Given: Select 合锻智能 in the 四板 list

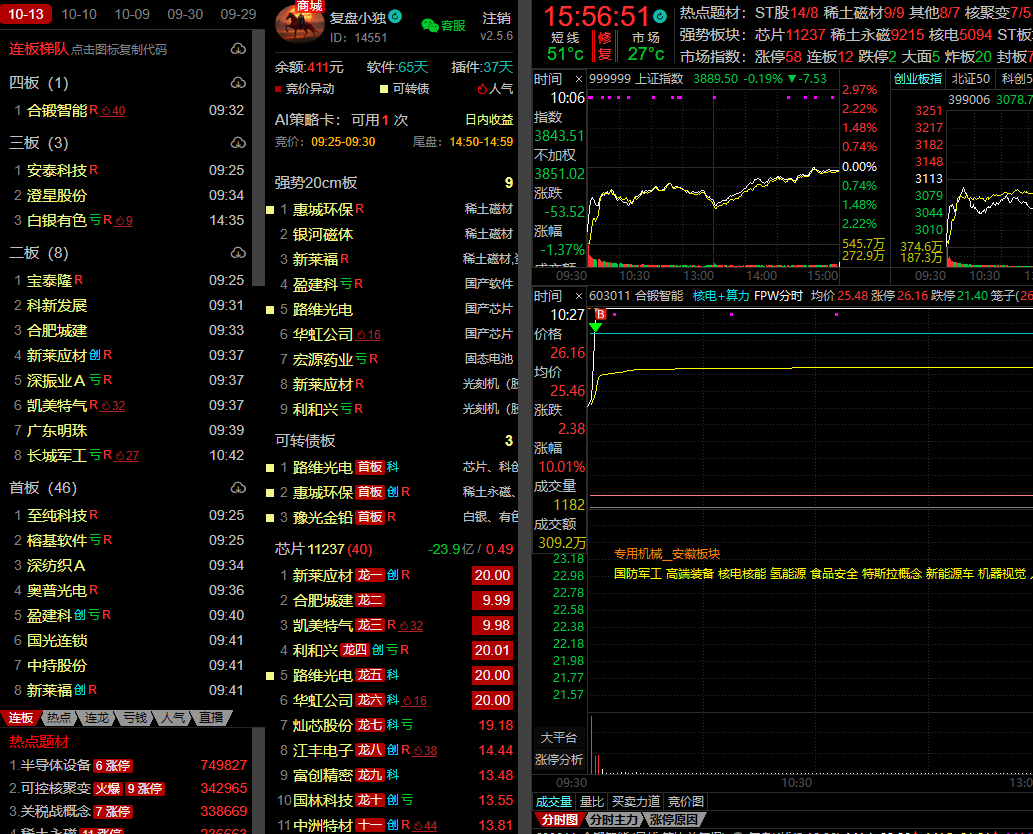Looking at the screenshot, I should (57, 110).
